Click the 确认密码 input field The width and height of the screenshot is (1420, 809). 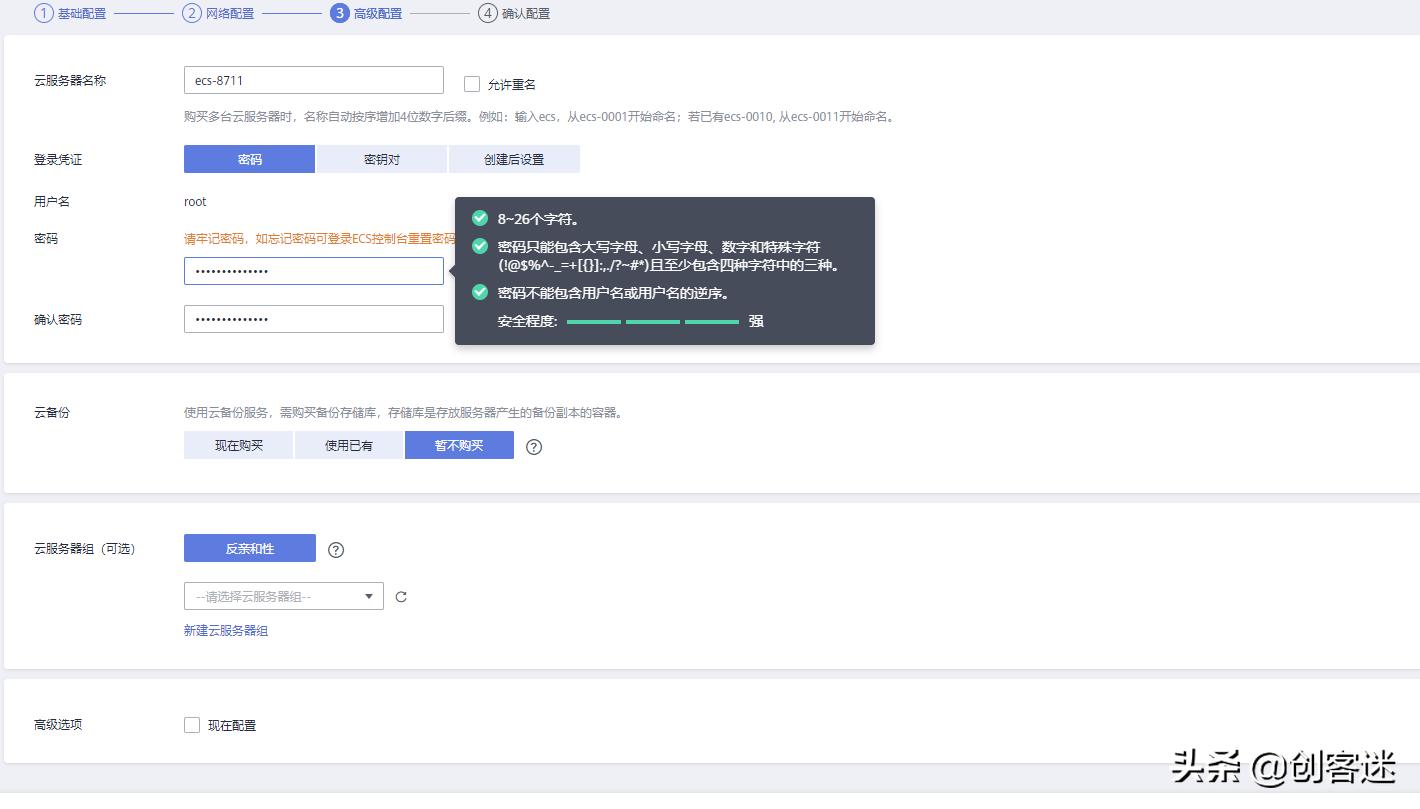[313, 318]
